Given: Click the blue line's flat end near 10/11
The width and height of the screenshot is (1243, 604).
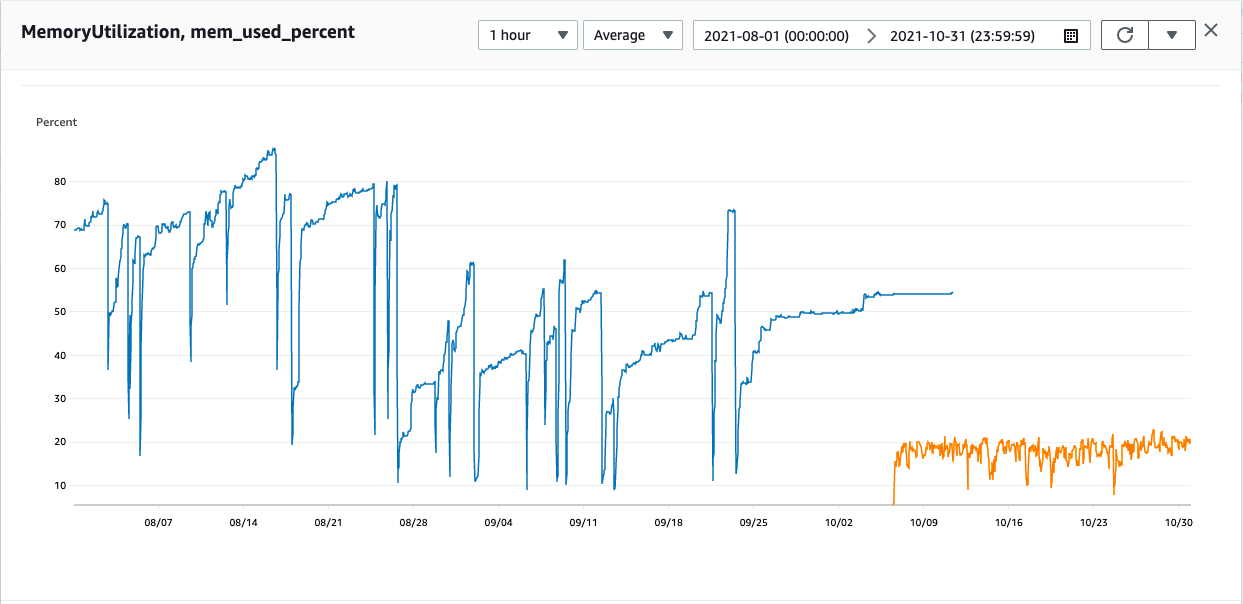Looking at the screenshot, I should tap(951, 293).
